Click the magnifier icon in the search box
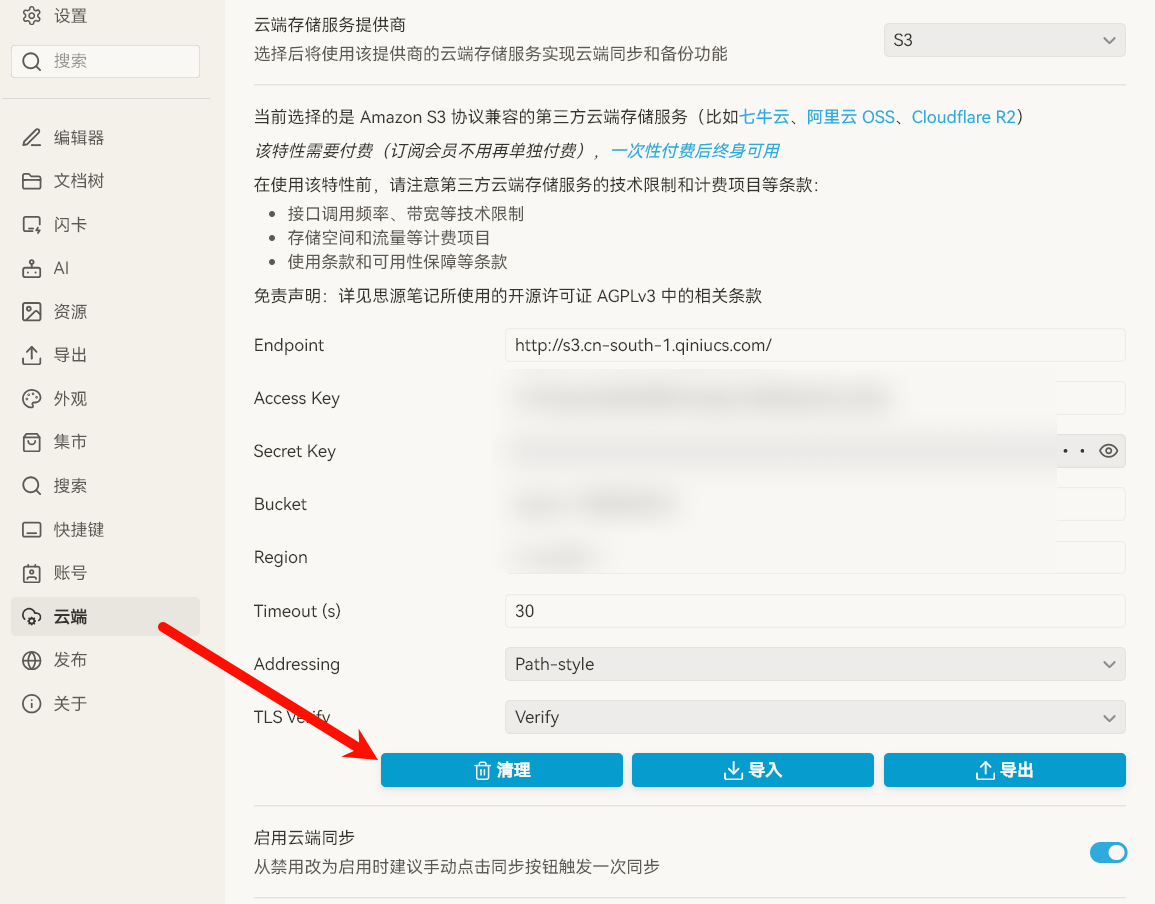This screenshot has height=904, width=1155. pyautogui.click(x=32, y=61)
